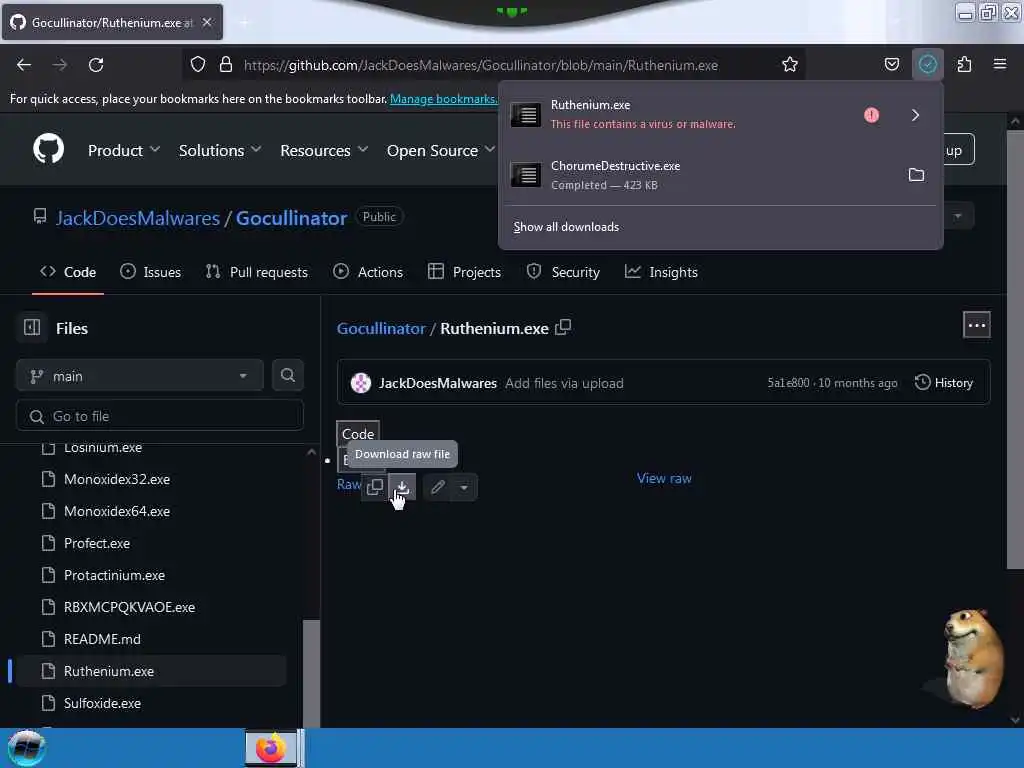
Task: Open the three-dots more file actions button
Action: [x=976, y=325]
